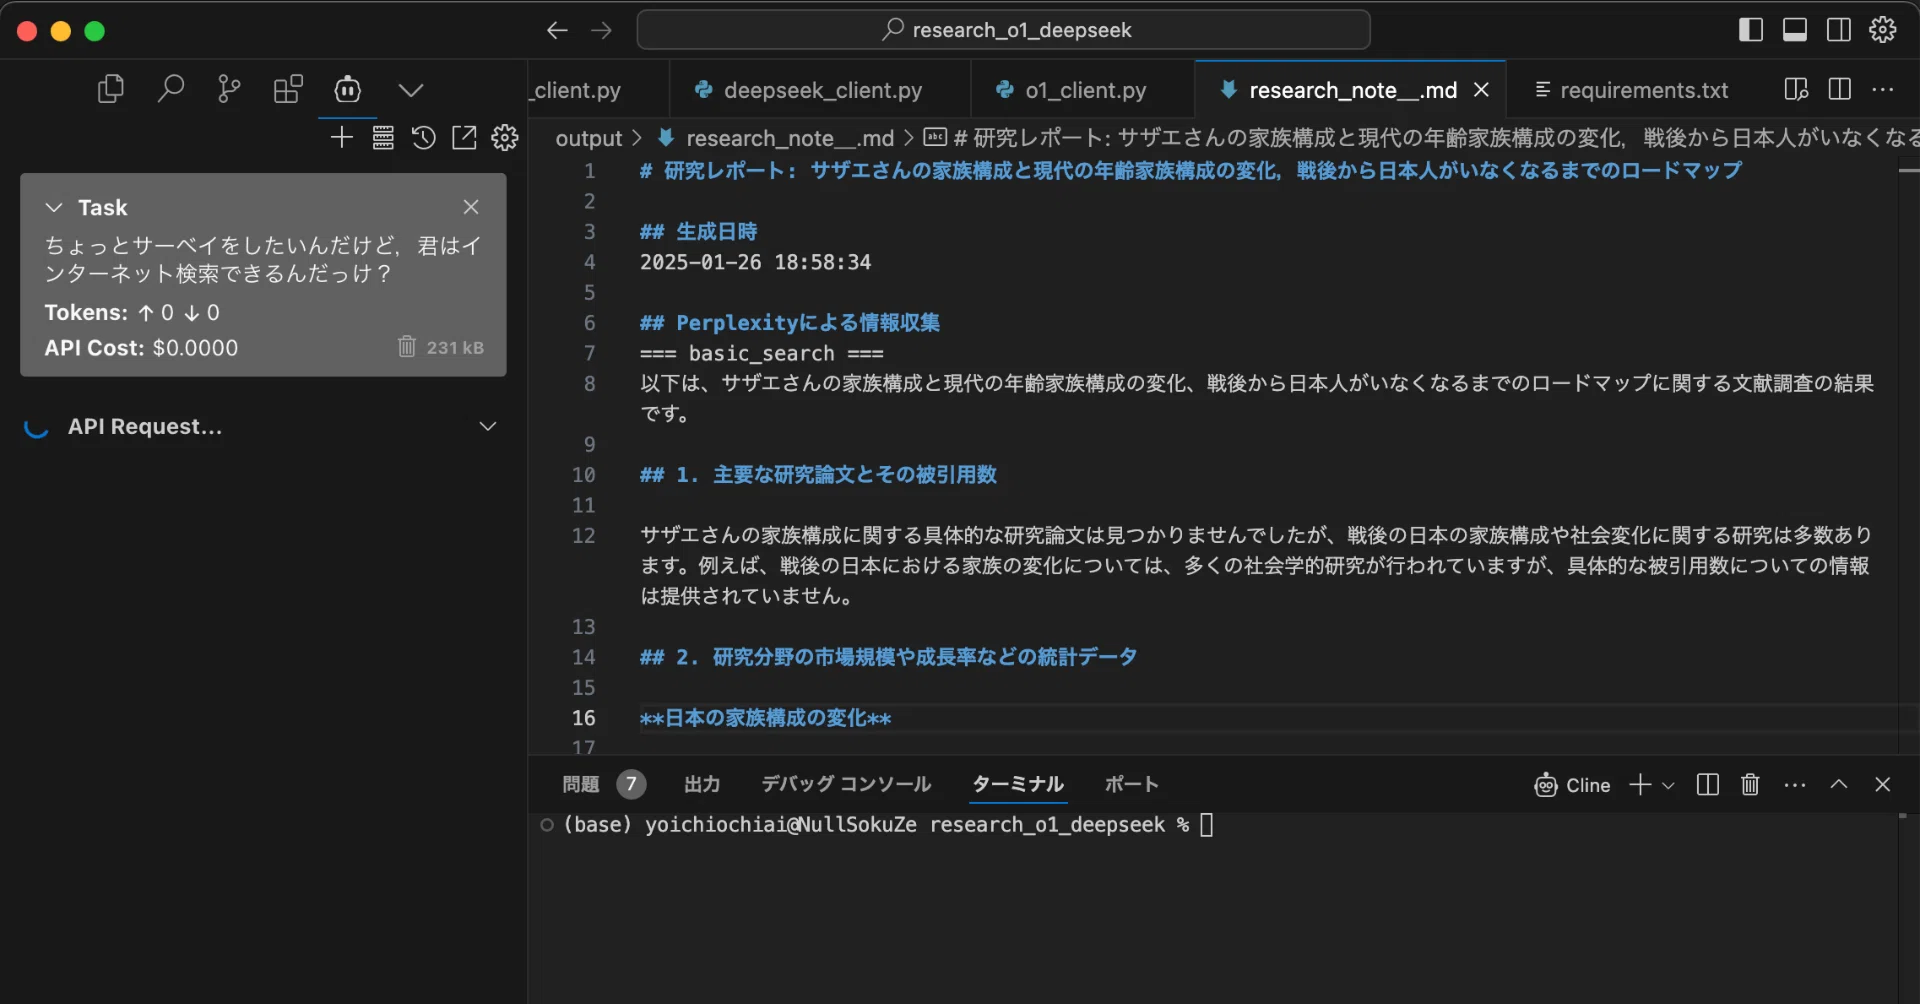This screenshot has width=1920, height=1004.
Task: Click line number 12 in gutter
Action: pos(583,536)
